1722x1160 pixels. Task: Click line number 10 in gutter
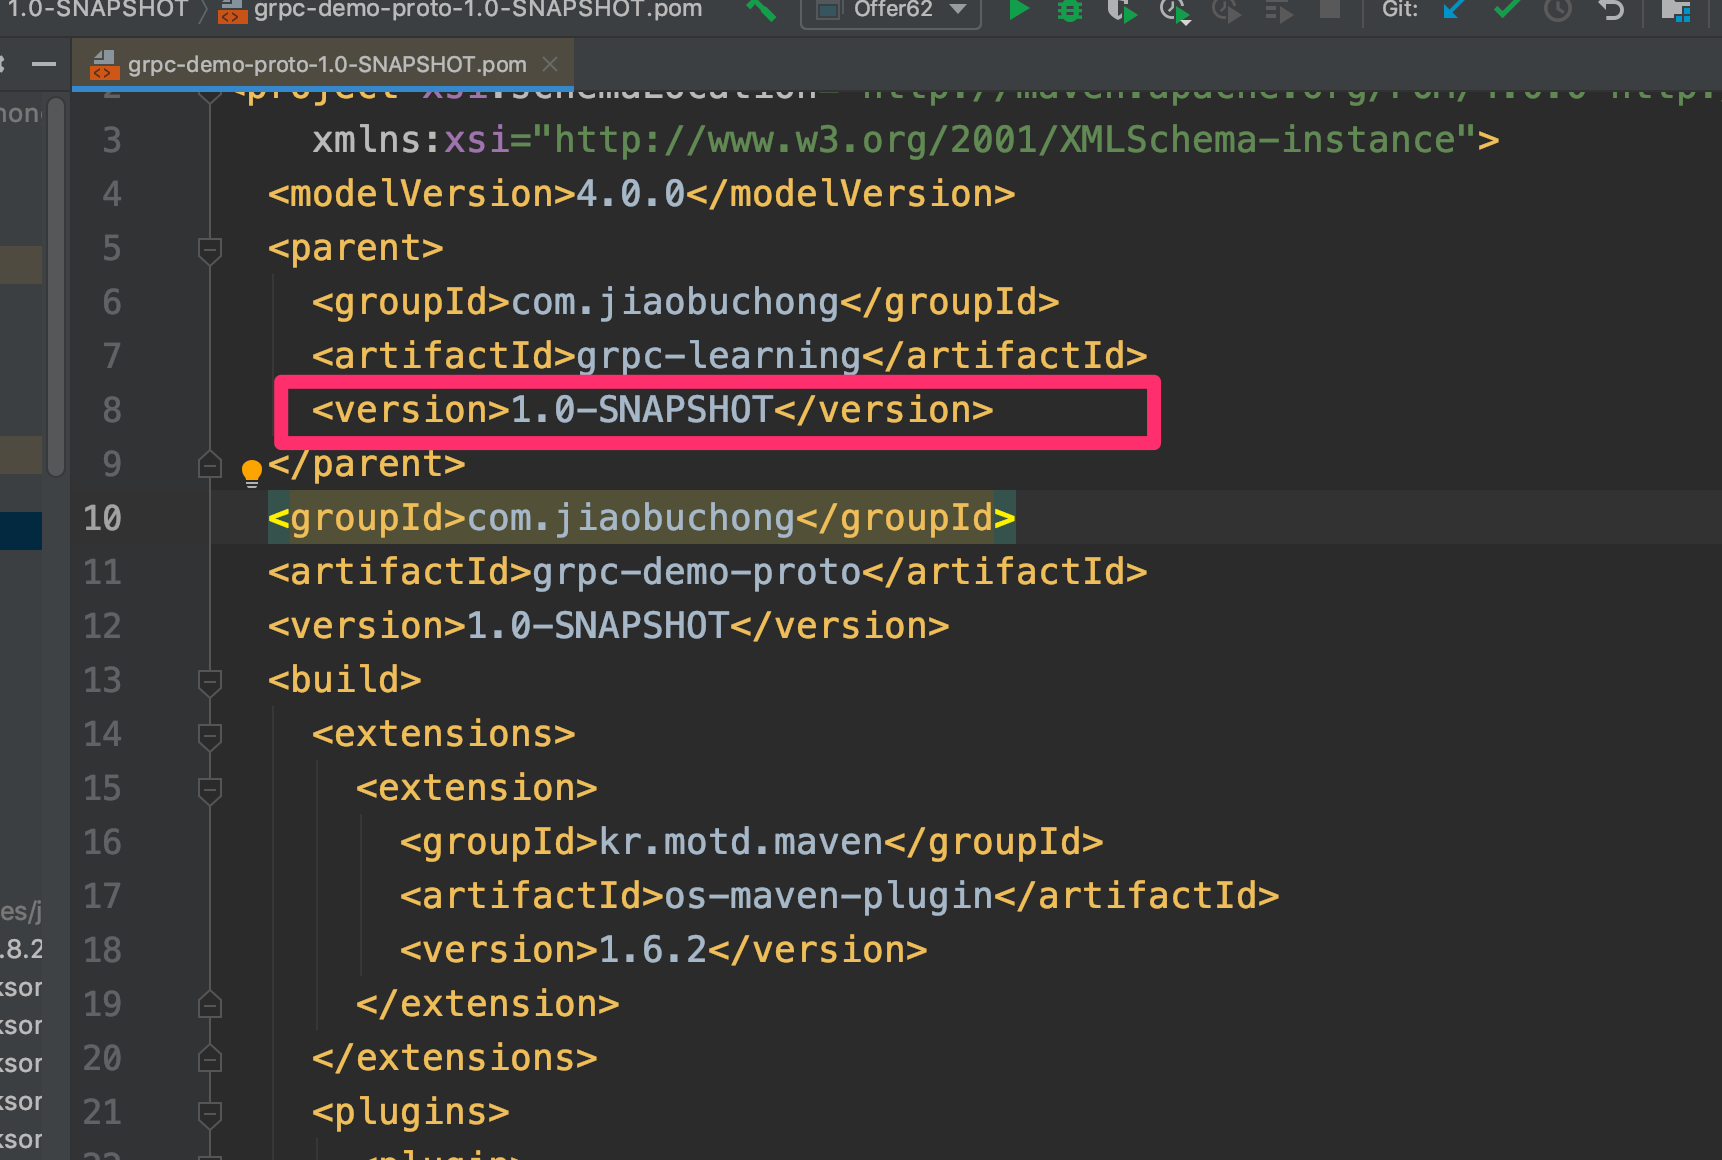102,518
